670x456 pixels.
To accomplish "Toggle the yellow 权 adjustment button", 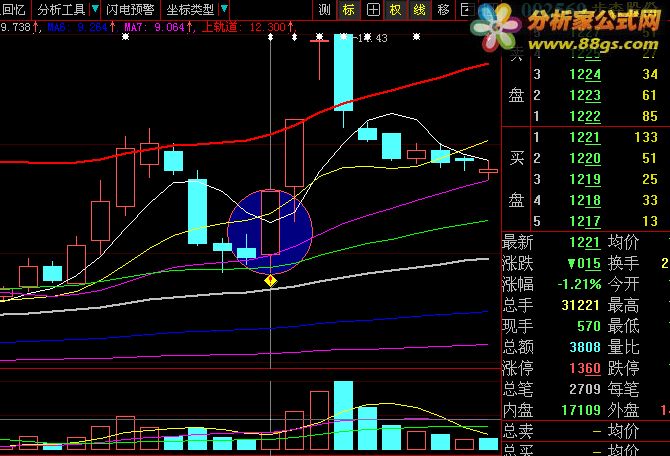I will 396,9.
